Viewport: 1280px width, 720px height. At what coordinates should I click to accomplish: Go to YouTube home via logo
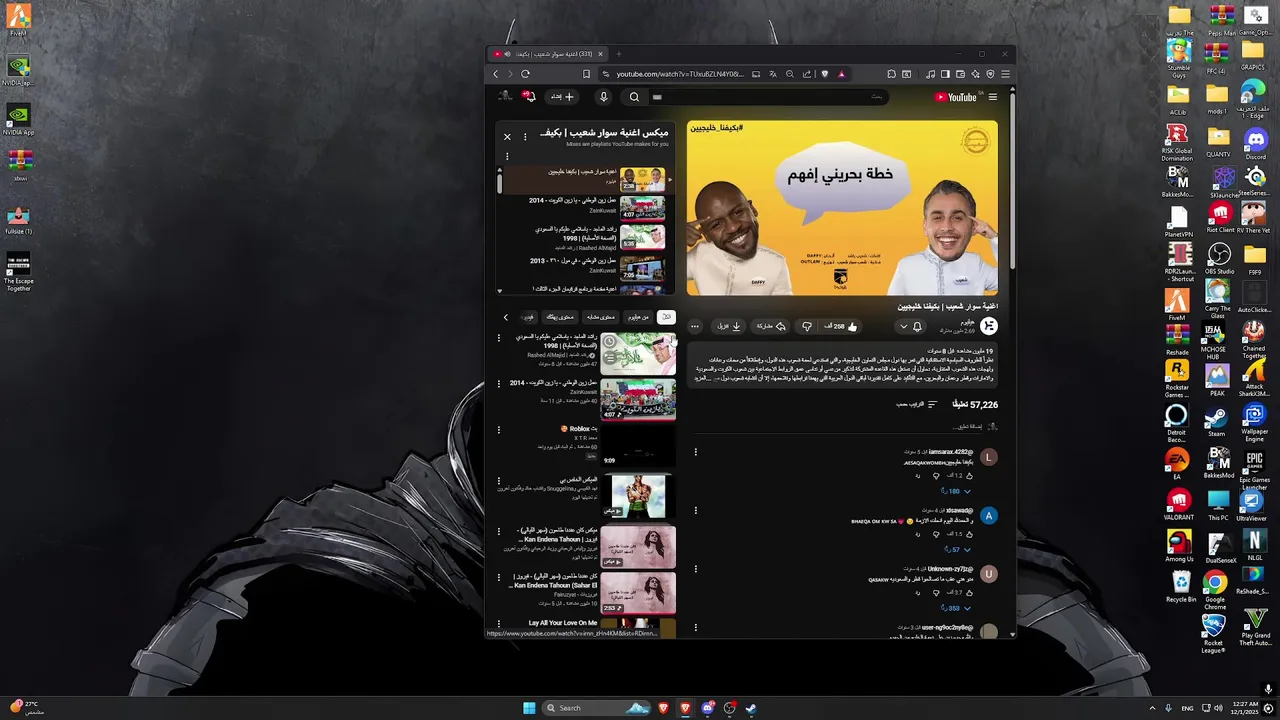(x=956, y=97)
